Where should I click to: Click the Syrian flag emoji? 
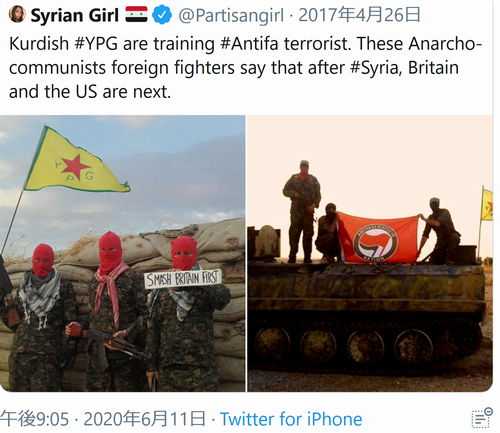pos(136,15)
